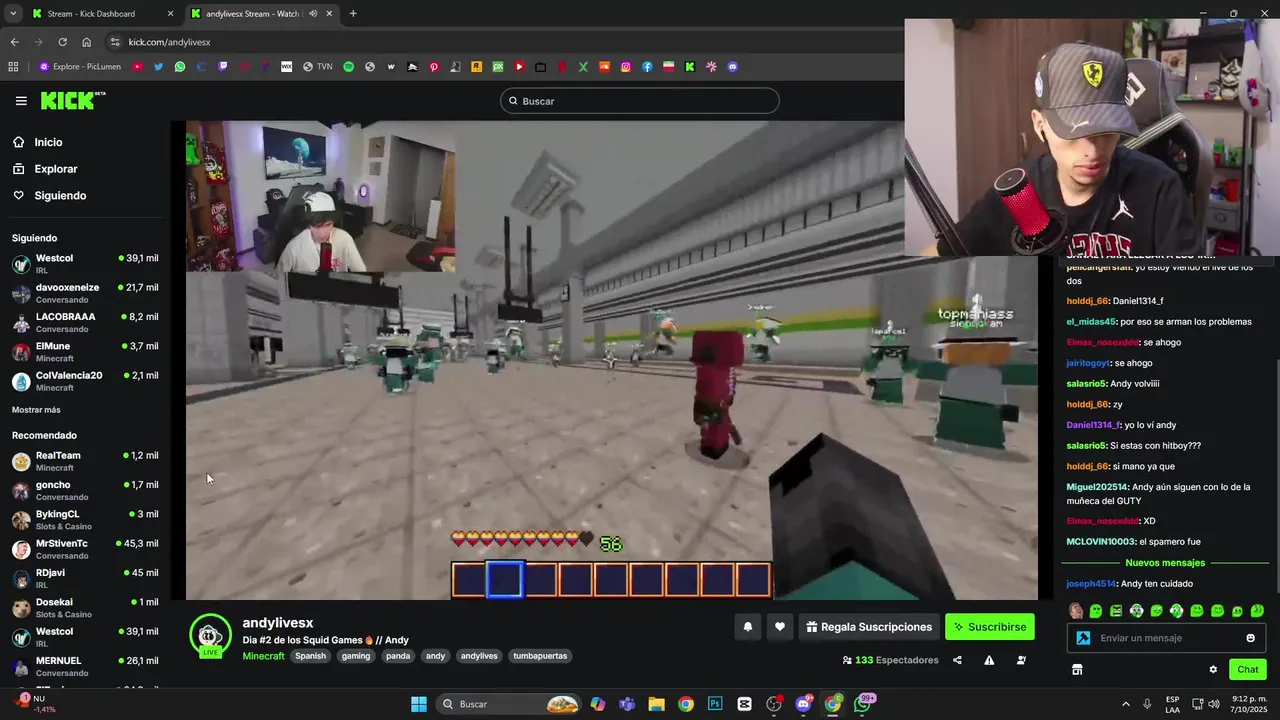Open the LACOBRAAA channel
The width and height of the screenshot is (1280, 720).
(85, 322)
